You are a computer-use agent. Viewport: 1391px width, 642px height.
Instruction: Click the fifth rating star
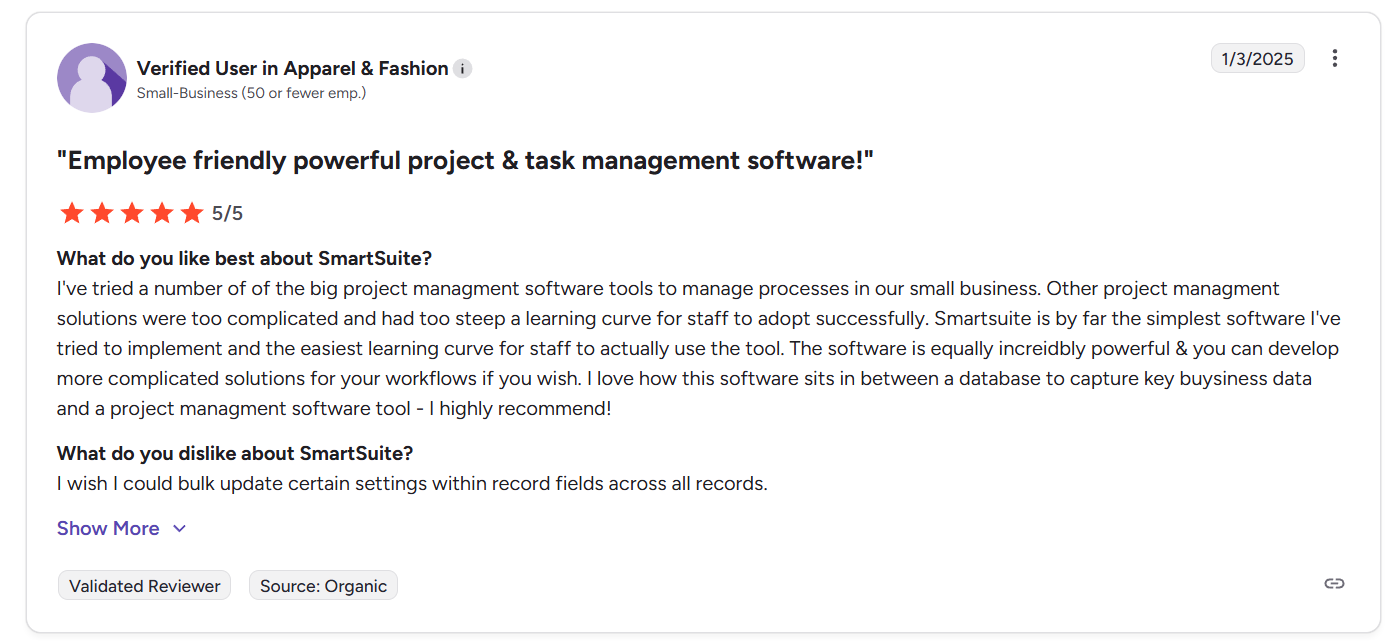click(x=191, y=213)
